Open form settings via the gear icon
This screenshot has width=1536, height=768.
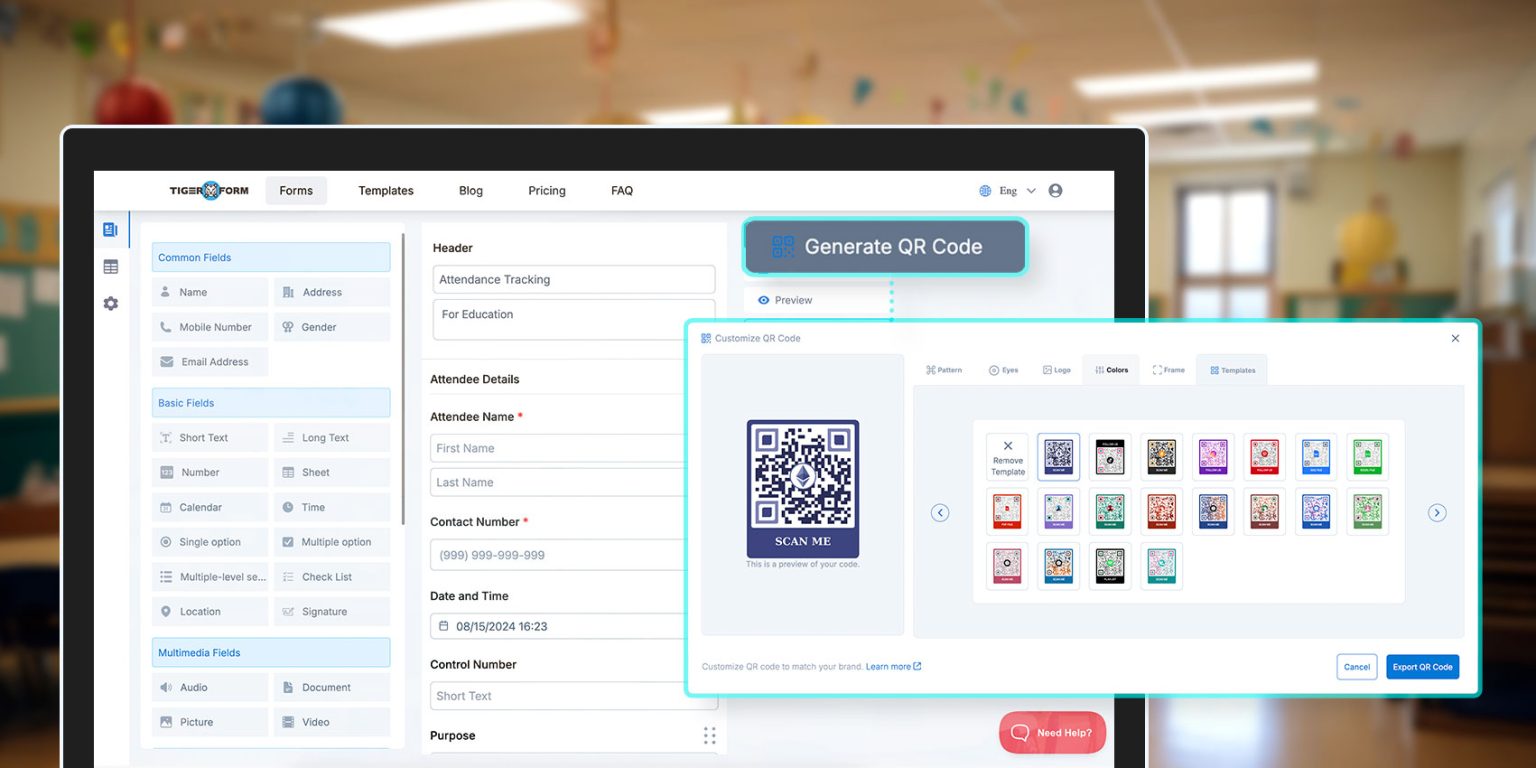(110, 304)
